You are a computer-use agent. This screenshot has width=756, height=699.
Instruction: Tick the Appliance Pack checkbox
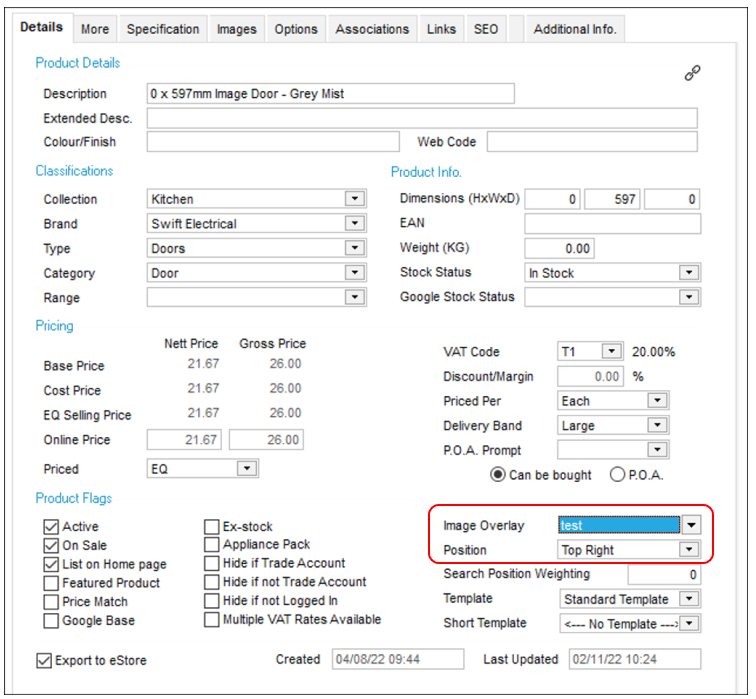(x=212, y=545)
